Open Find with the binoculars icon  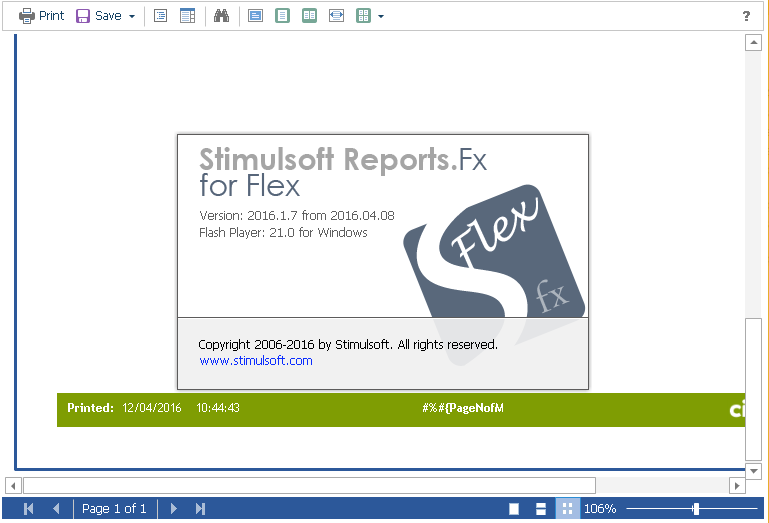222,16
